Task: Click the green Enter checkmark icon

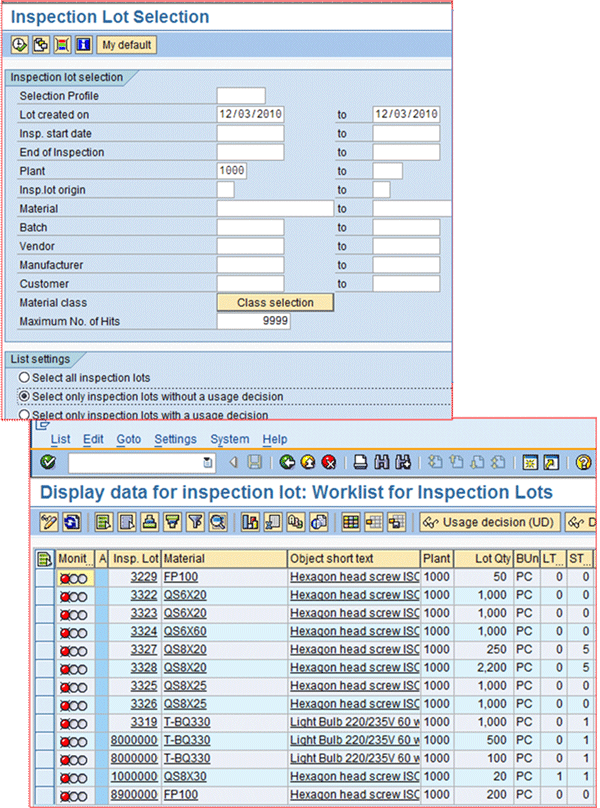Action: click(48, 462)
